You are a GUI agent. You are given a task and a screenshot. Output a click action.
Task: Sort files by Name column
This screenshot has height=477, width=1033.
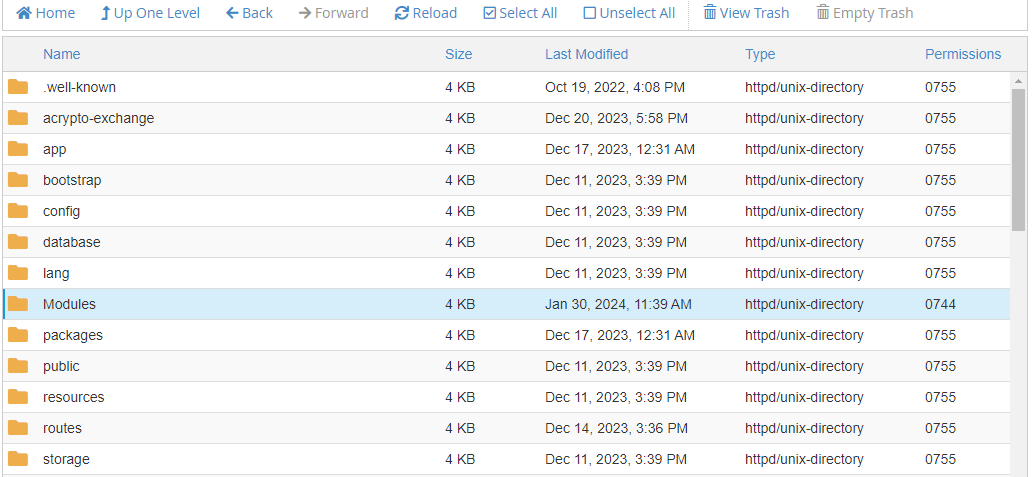click(x=62, y=54)
